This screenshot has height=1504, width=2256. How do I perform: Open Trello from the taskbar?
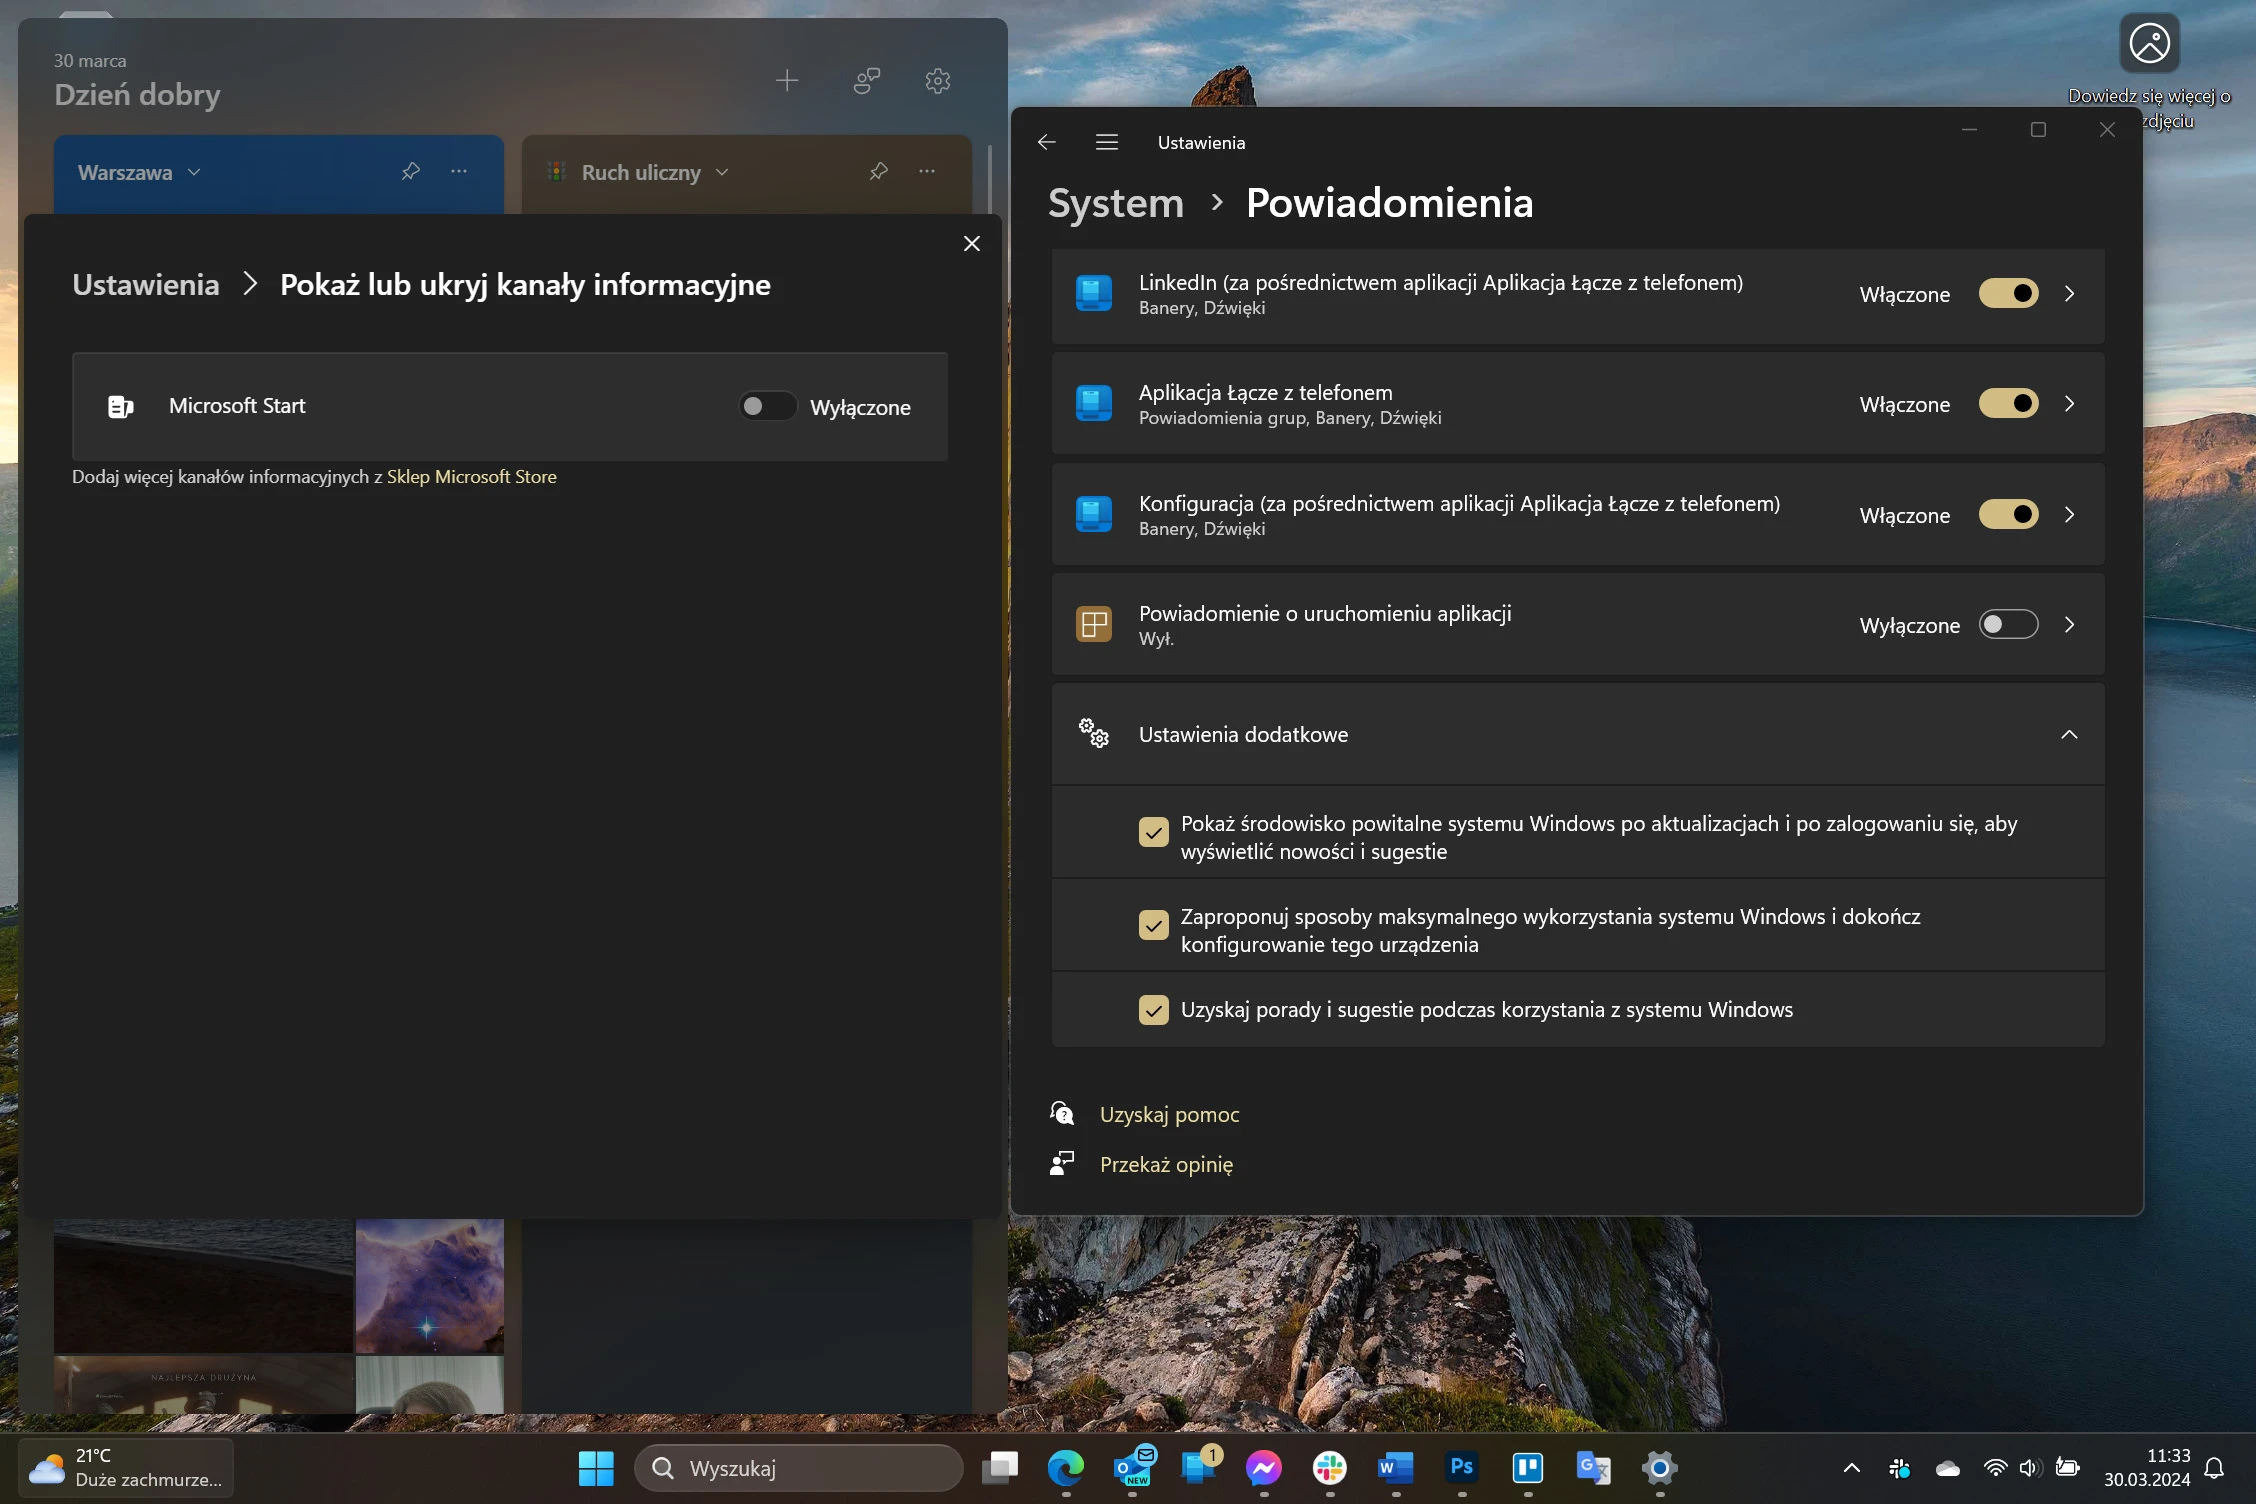(1528, 1468)
